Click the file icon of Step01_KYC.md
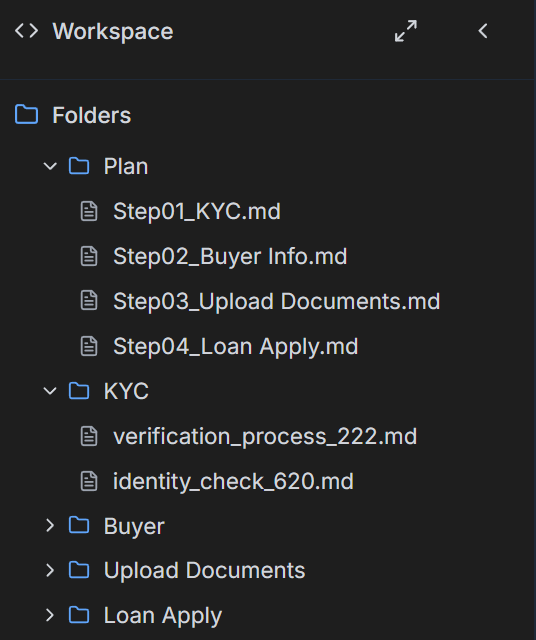The width and height of the screenshot is (536, 640). tap(89, 211)
